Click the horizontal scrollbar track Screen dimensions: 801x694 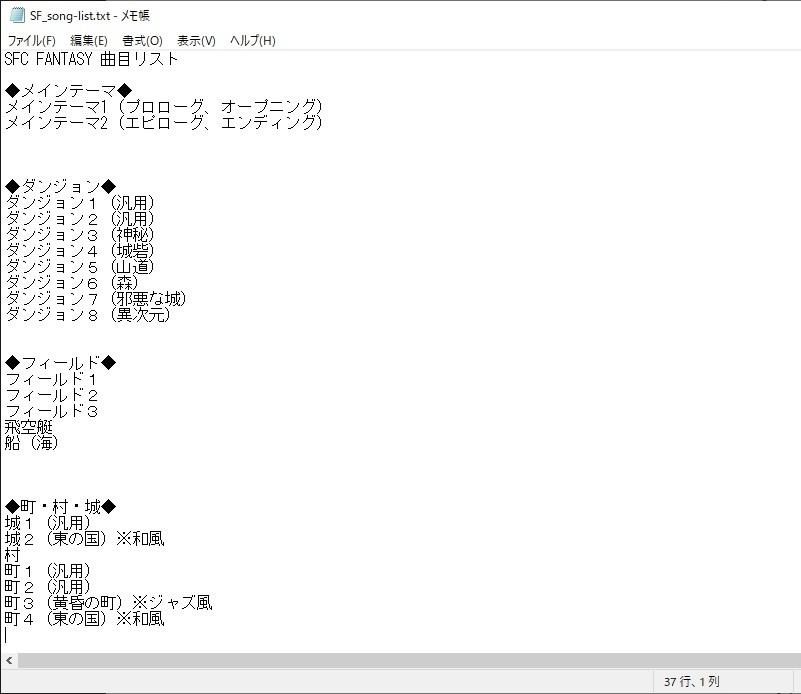pyautogui.click(x=409, y=660)
